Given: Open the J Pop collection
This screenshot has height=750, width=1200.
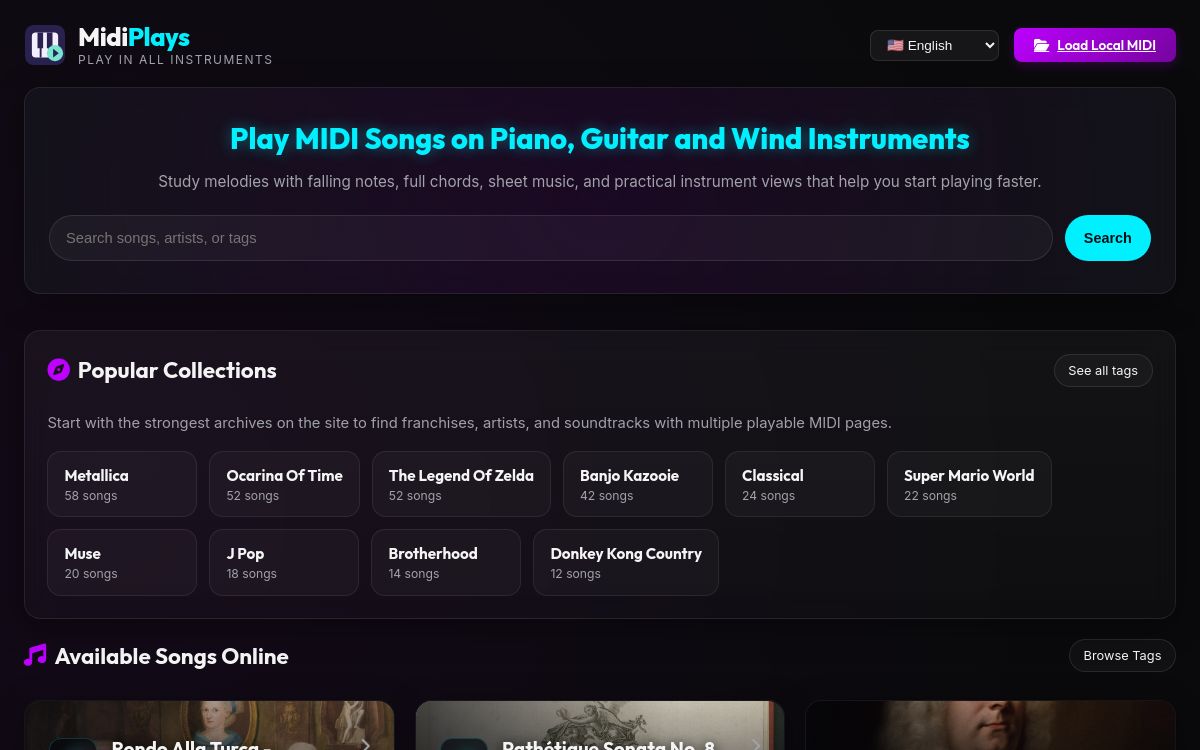Looking at the screenshot, I should click(284, 562).
